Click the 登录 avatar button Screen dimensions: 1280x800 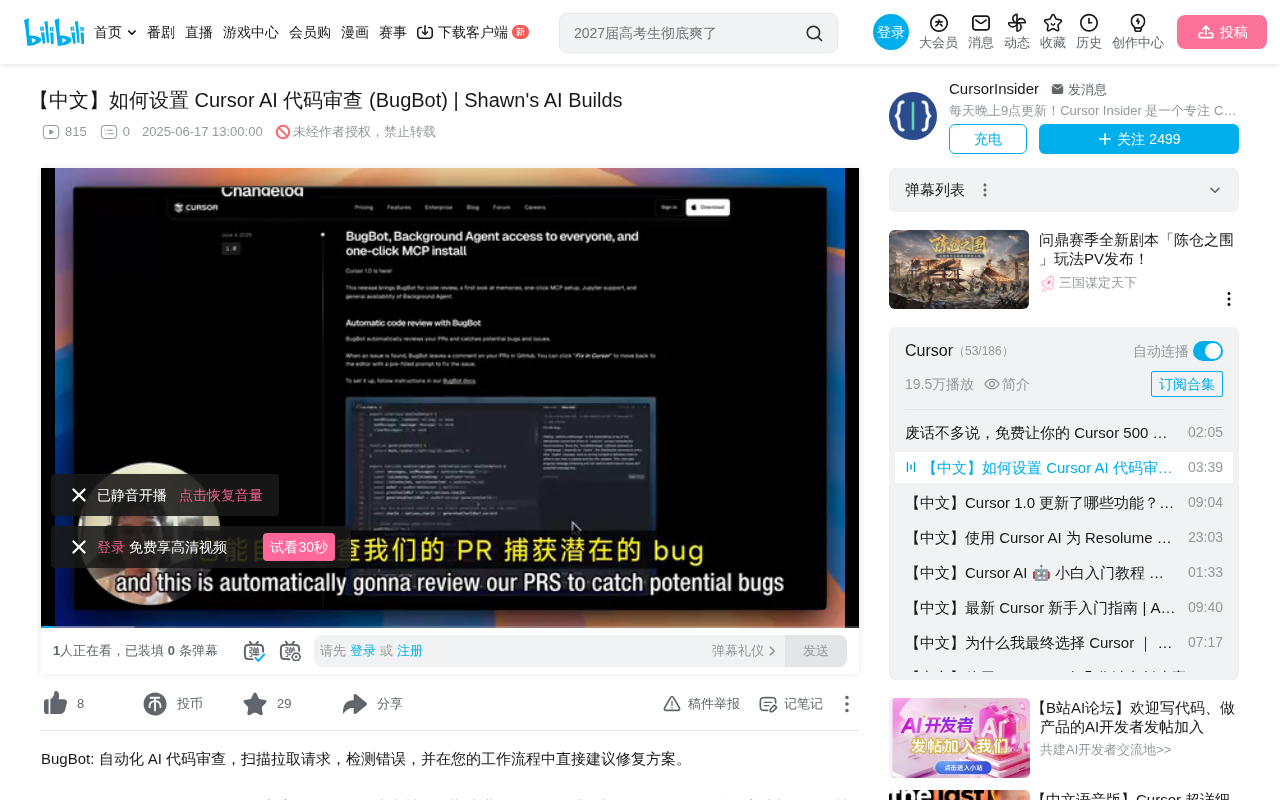pyautogui.click(x=891, y=32)
